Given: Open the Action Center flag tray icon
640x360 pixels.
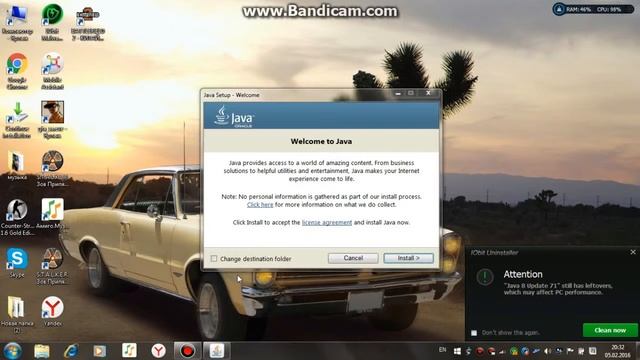Looking at the screenshot, I should tap(570, 351).
